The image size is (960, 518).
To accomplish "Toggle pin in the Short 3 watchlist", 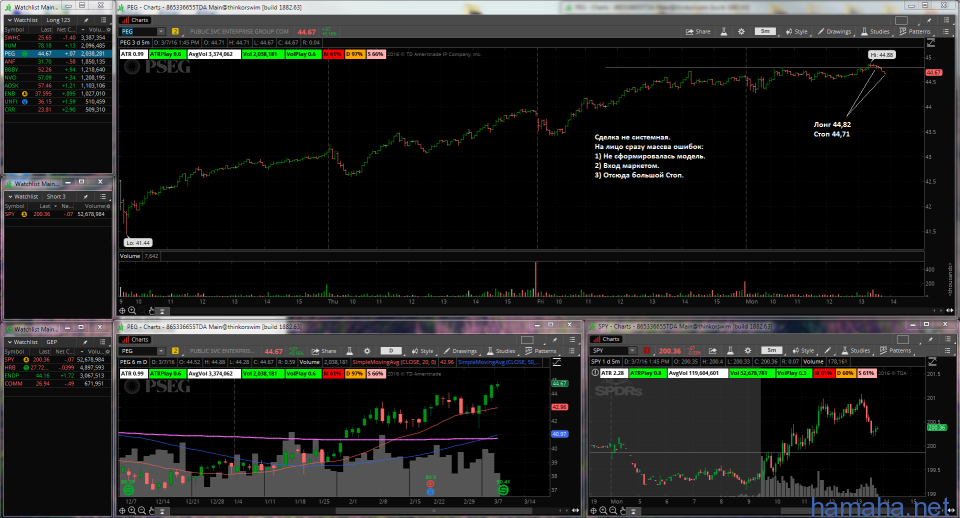I will click(x=86, y=197).
